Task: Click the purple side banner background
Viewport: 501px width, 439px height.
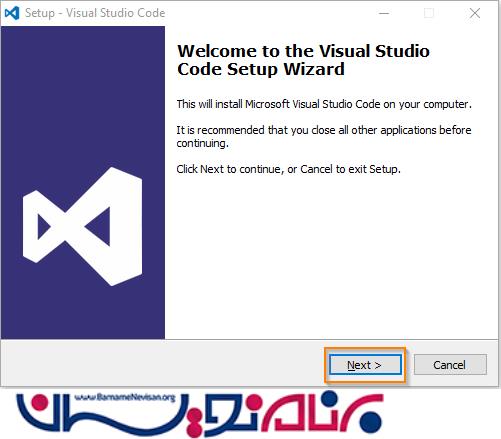Action: [x=82, y=100]
